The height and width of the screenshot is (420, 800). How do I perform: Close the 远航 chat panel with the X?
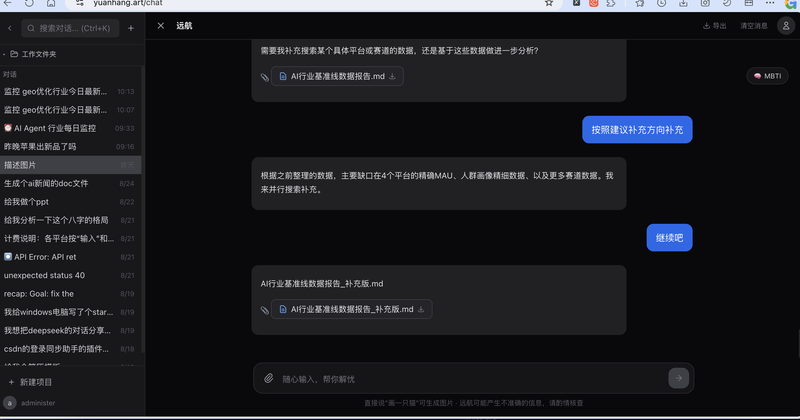pos(161,26)
